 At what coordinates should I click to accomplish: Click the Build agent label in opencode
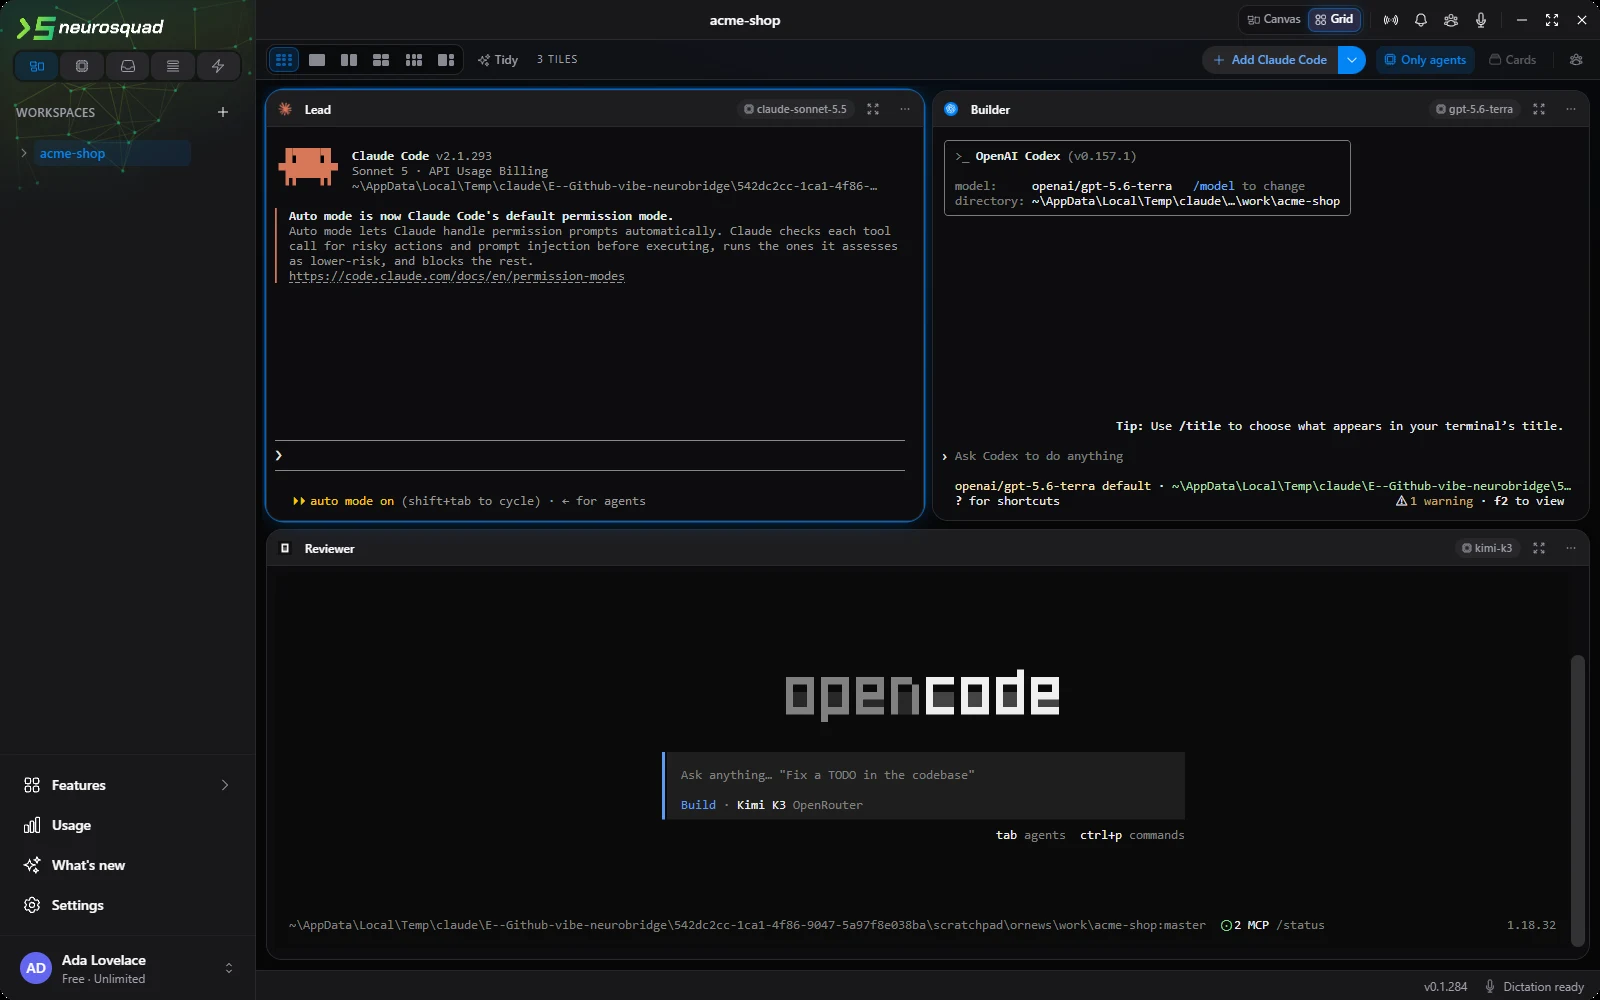[698, 805]
